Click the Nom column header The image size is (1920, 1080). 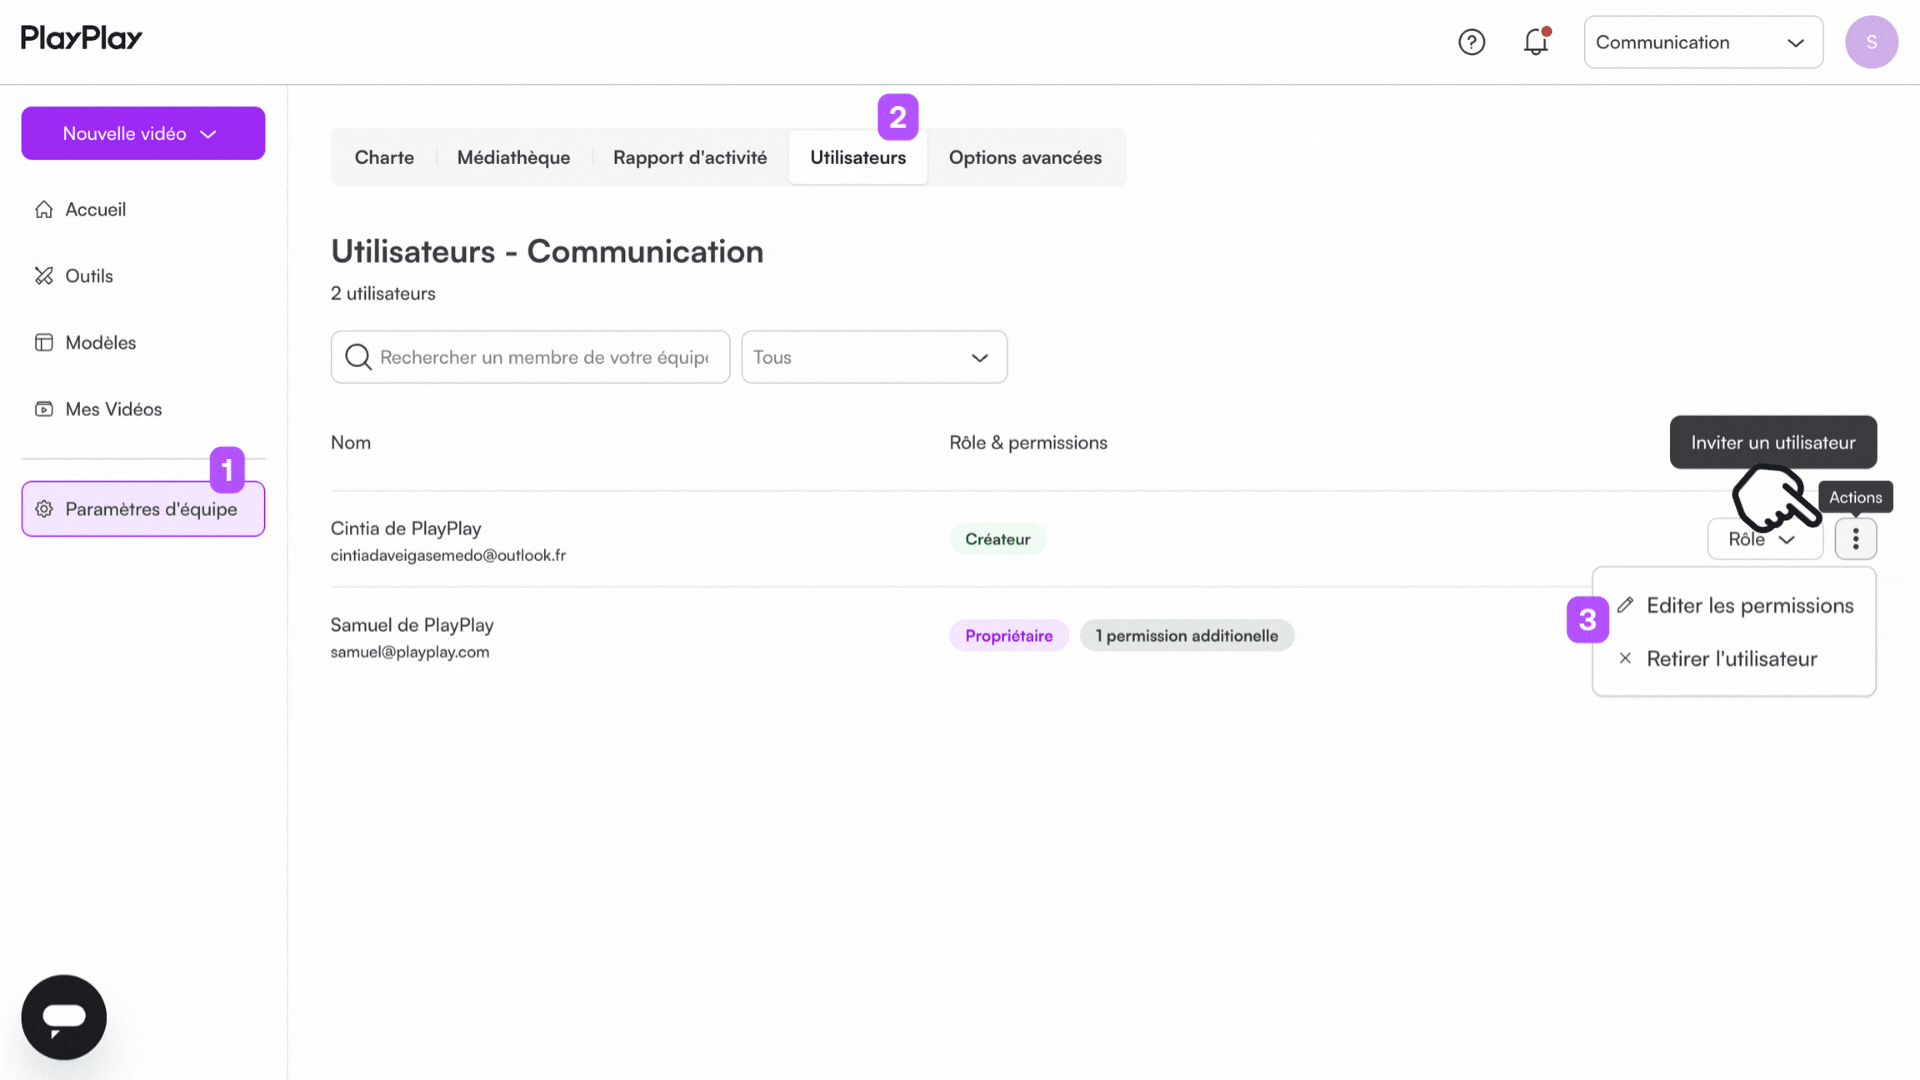(x=351, y=442)
